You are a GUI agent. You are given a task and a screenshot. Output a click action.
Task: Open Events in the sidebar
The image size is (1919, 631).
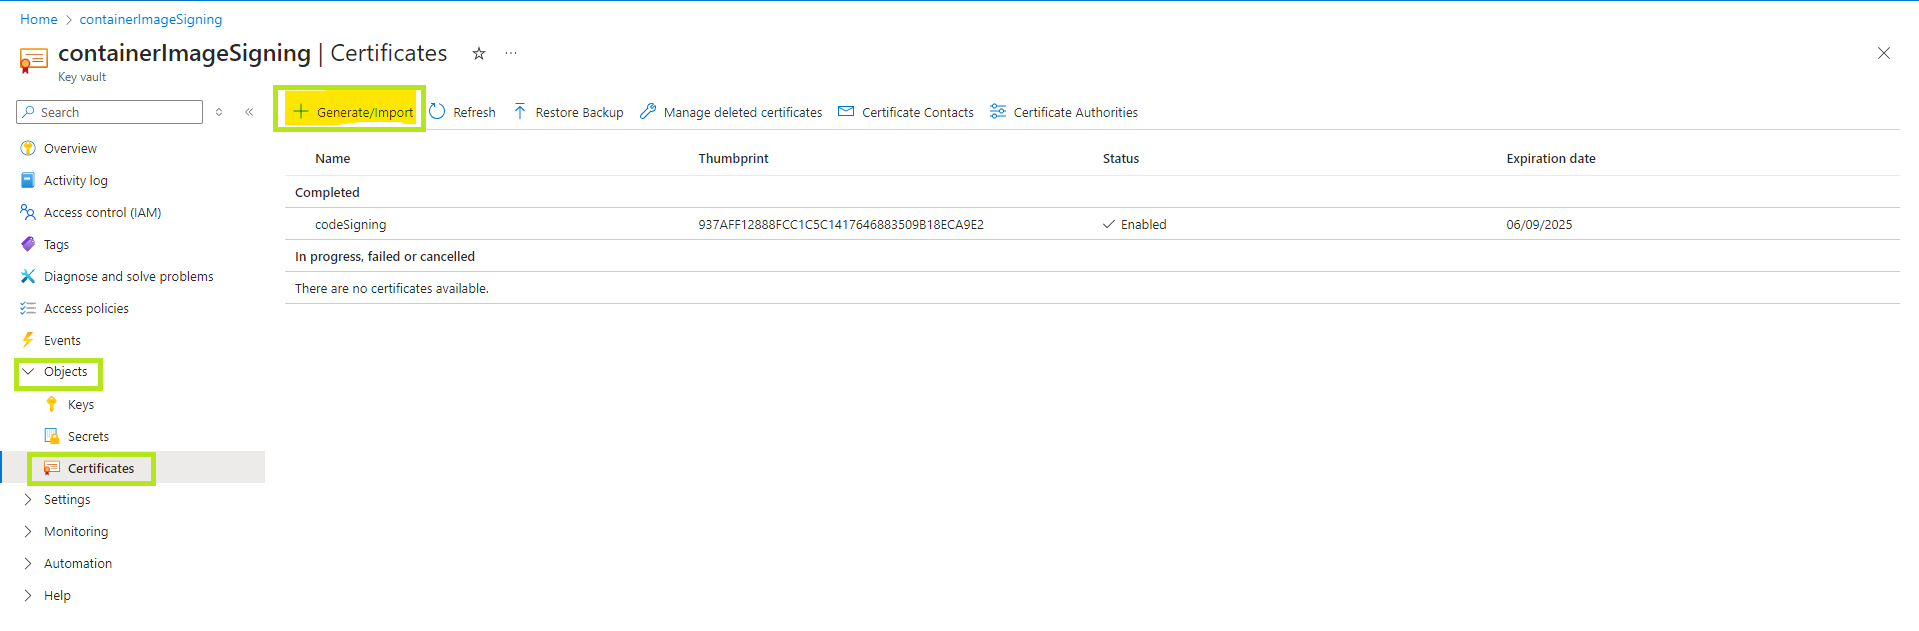(62, 340)
